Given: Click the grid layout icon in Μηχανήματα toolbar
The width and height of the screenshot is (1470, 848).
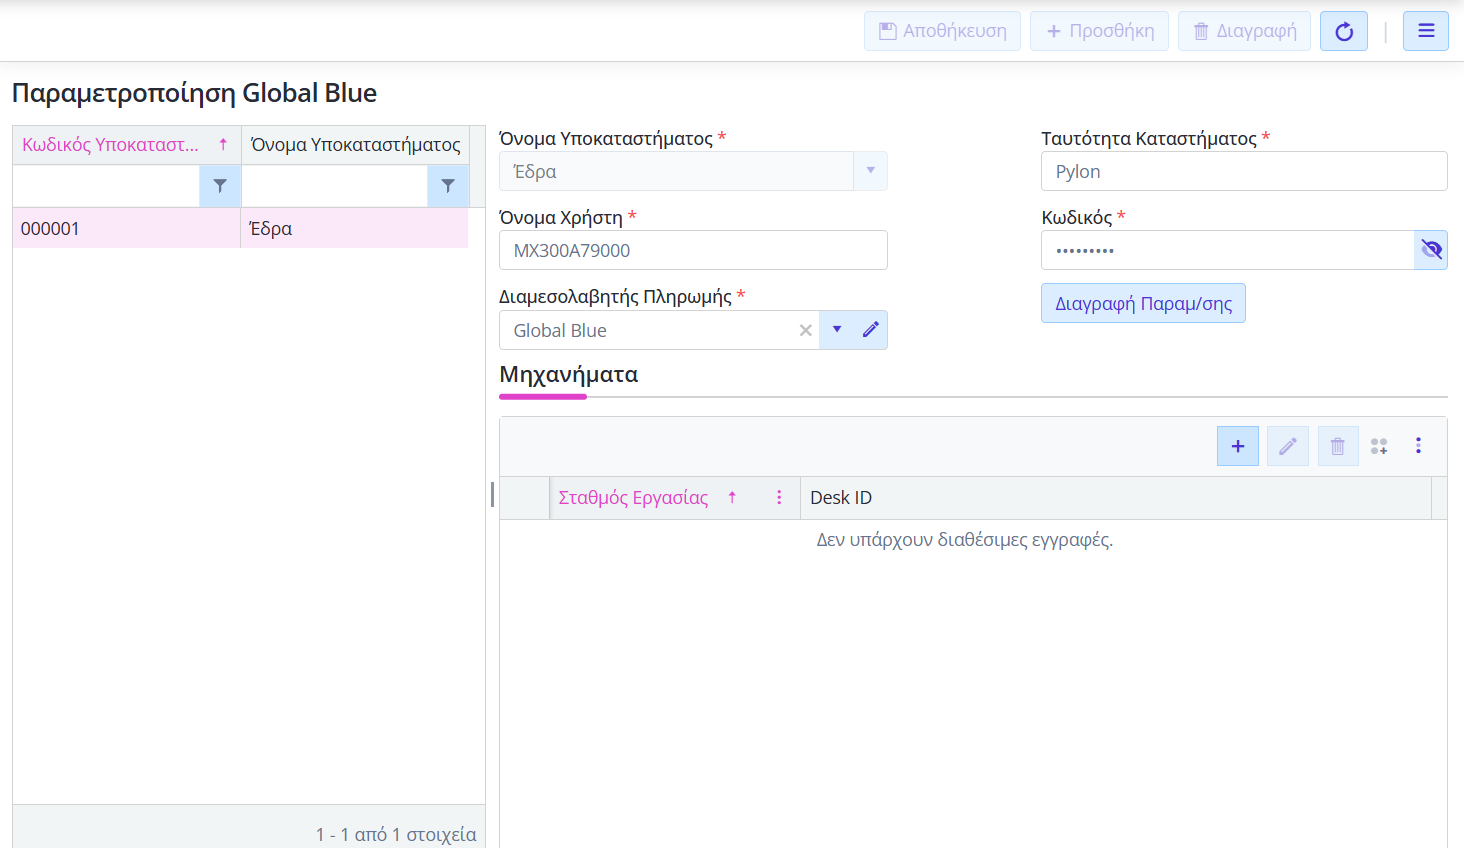Looking at the screenshot, I should (1379, 446).
